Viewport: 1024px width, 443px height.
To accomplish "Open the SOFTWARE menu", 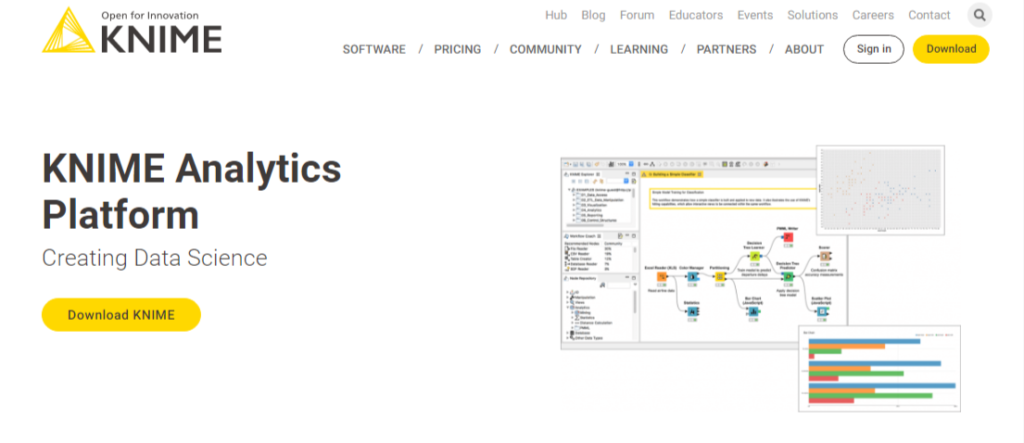I will point(374,50).
